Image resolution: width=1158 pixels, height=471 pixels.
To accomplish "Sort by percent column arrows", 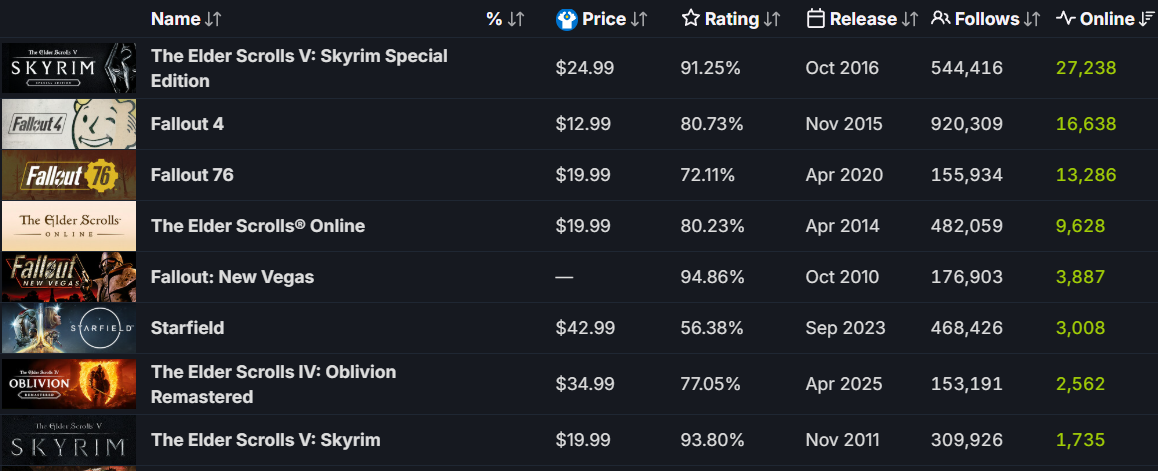I will tap(516, 19).
